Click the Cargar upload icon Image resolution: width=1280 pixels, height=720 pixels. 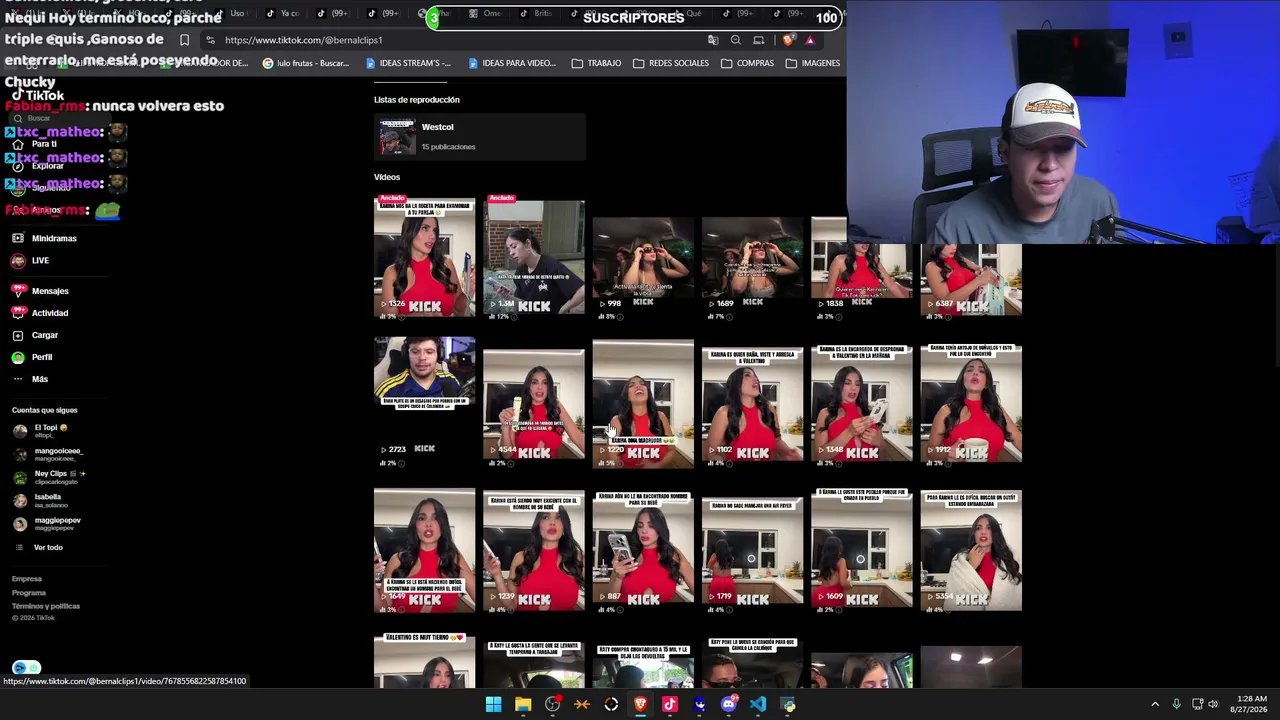click(18, 335)
